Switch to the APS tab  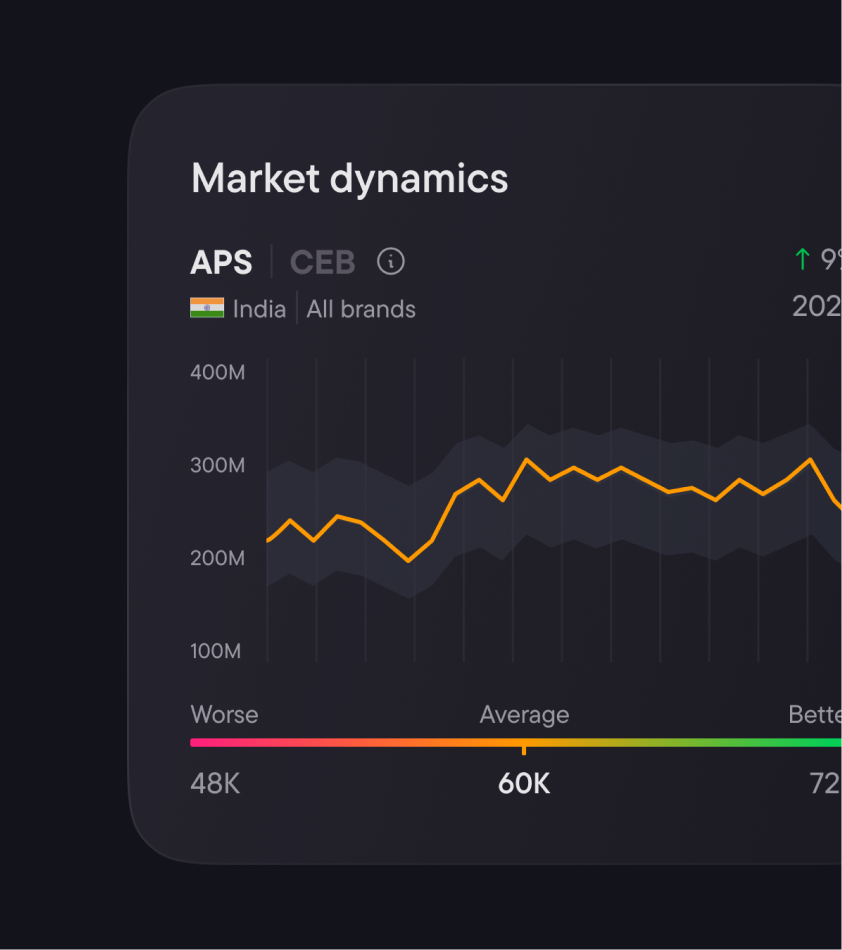pos(221,262)
